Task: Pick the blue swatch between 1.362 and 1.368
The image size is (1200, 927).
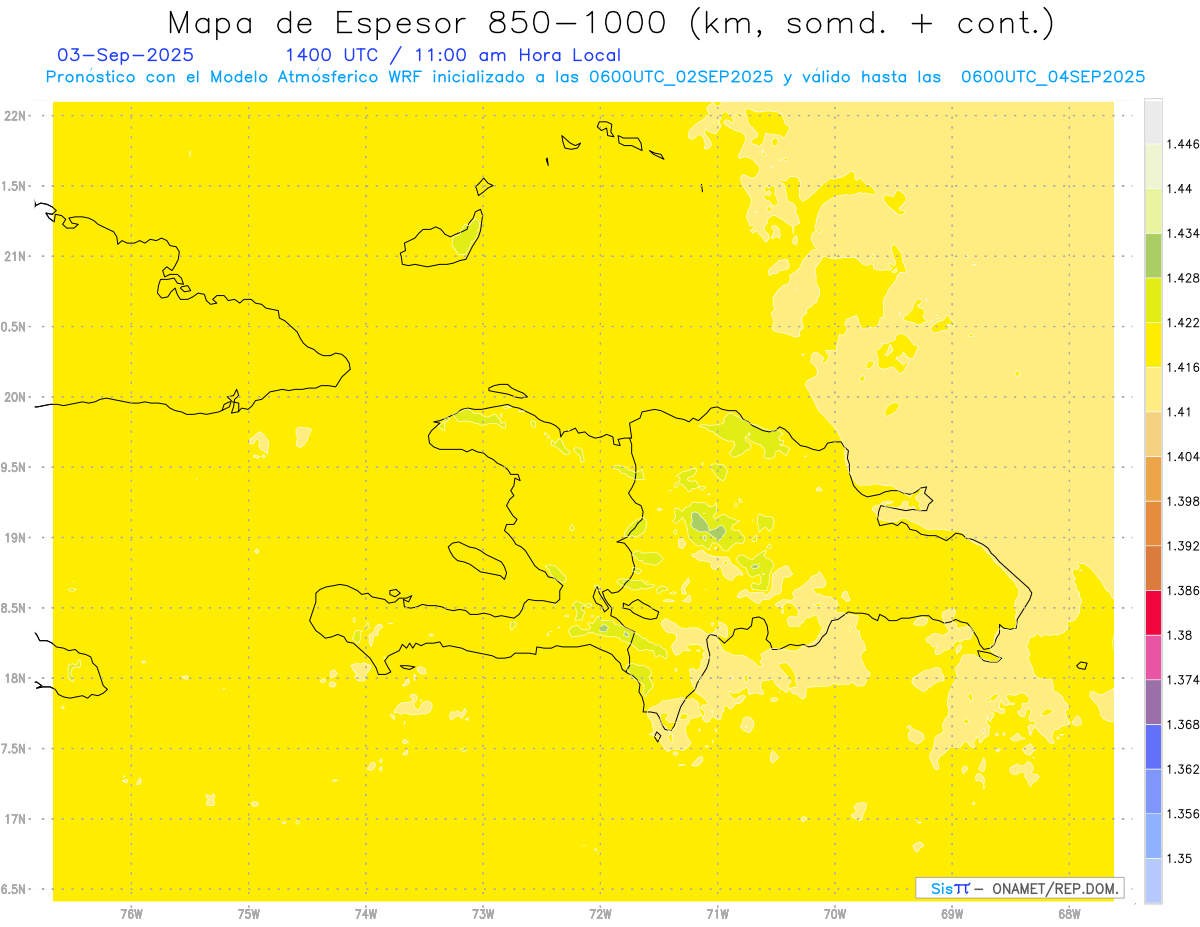Action: tap(1153, 746)
